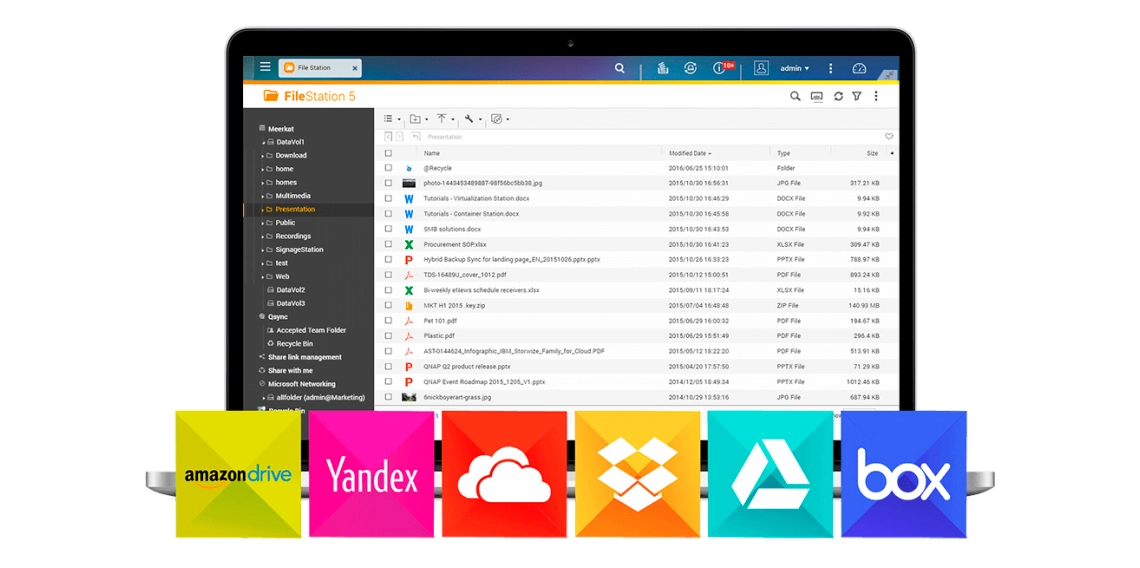Click the create folder icon
This screenshot has width=1140, height=568.
click(x=415, y=119)
